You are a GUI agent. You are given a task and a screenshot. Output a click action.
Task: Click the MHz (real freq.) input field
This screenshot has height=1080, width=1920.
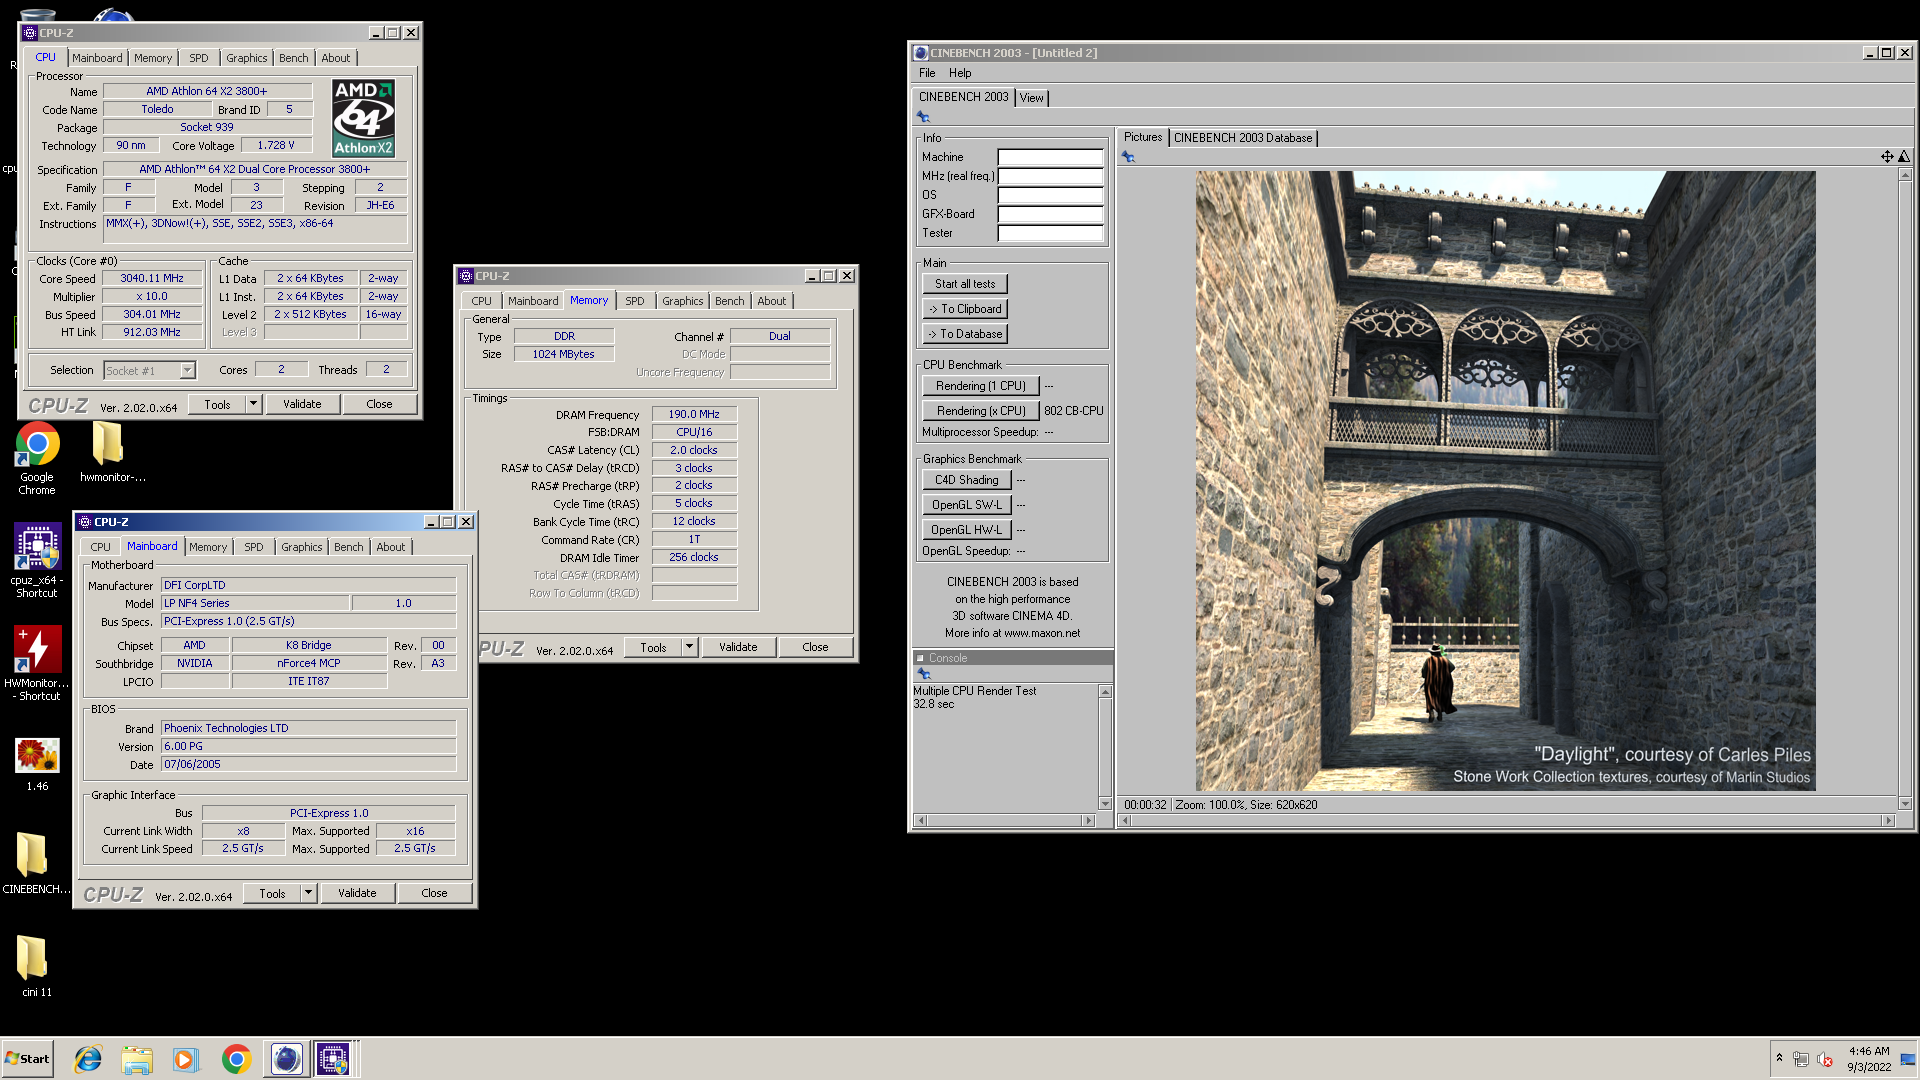point(1050,176)
